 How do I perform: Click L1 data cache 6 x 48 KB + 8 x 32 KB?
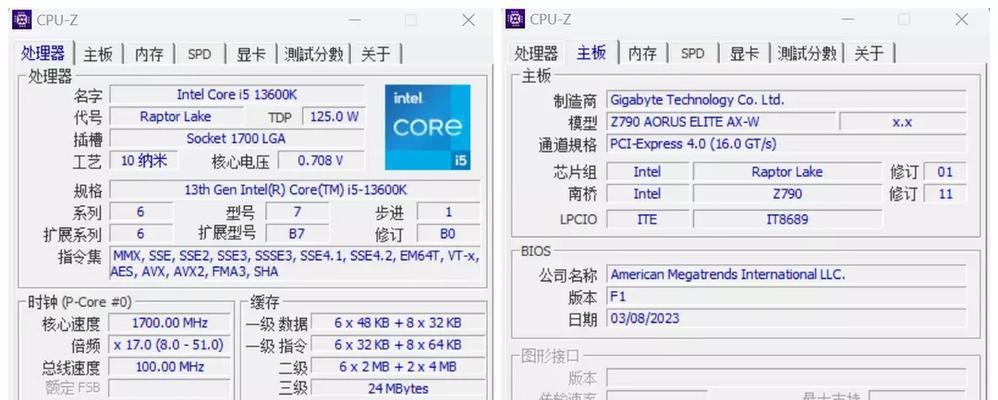click(x=398, y=323)
